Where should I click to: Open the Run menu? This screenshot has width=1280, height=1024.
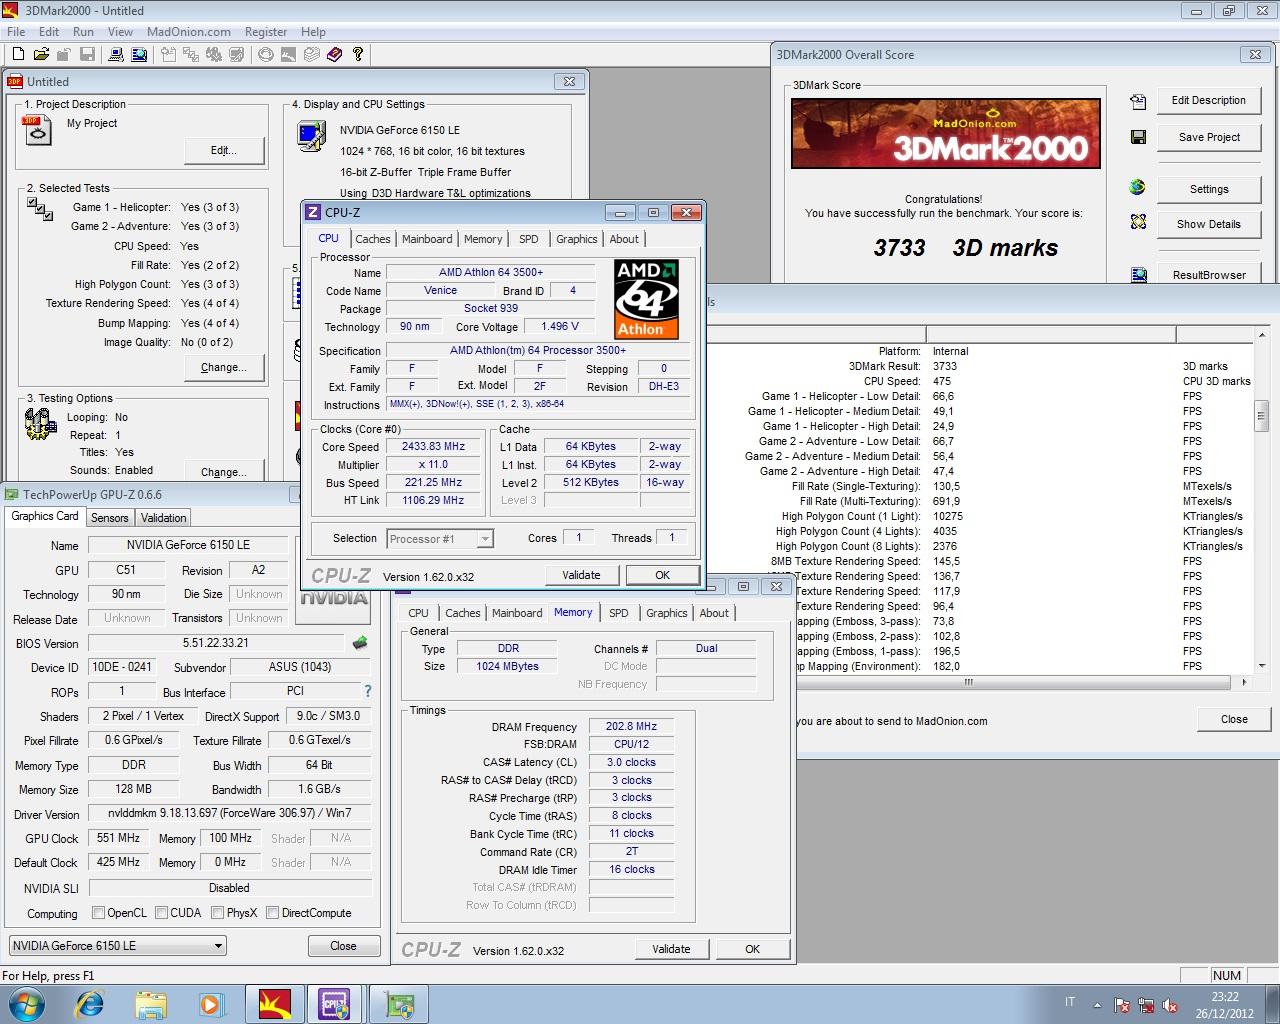pos(83,32)
